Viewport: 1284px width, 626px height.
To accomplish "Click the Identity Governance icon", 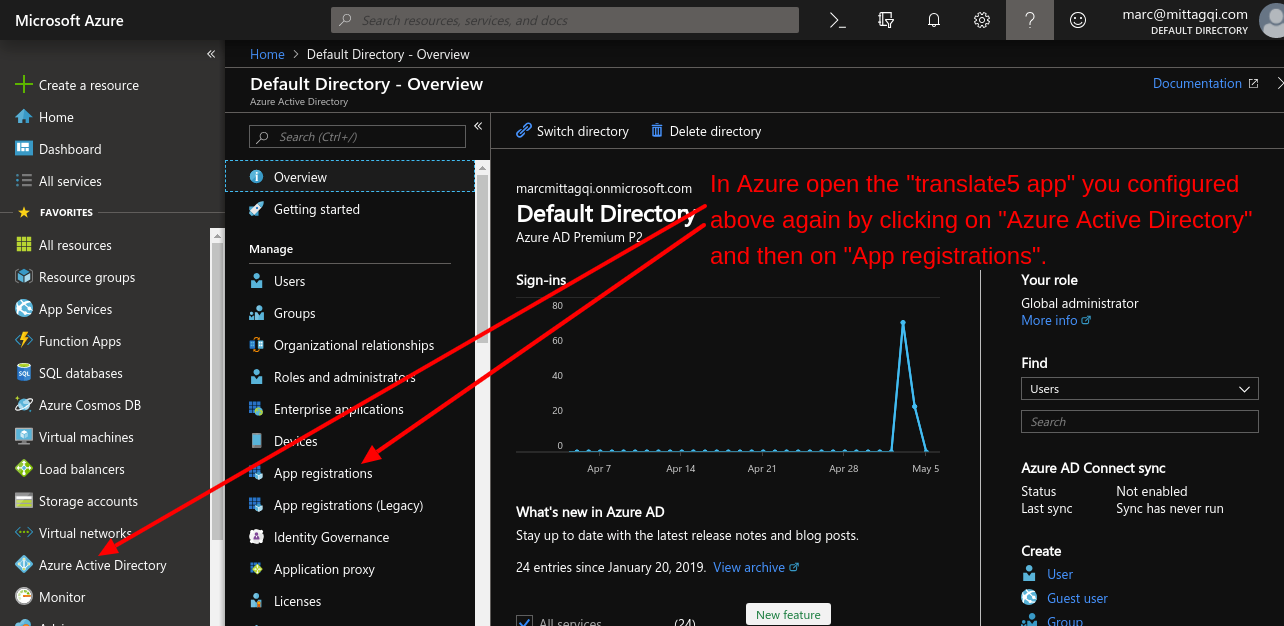I will (x=256, y=537).
